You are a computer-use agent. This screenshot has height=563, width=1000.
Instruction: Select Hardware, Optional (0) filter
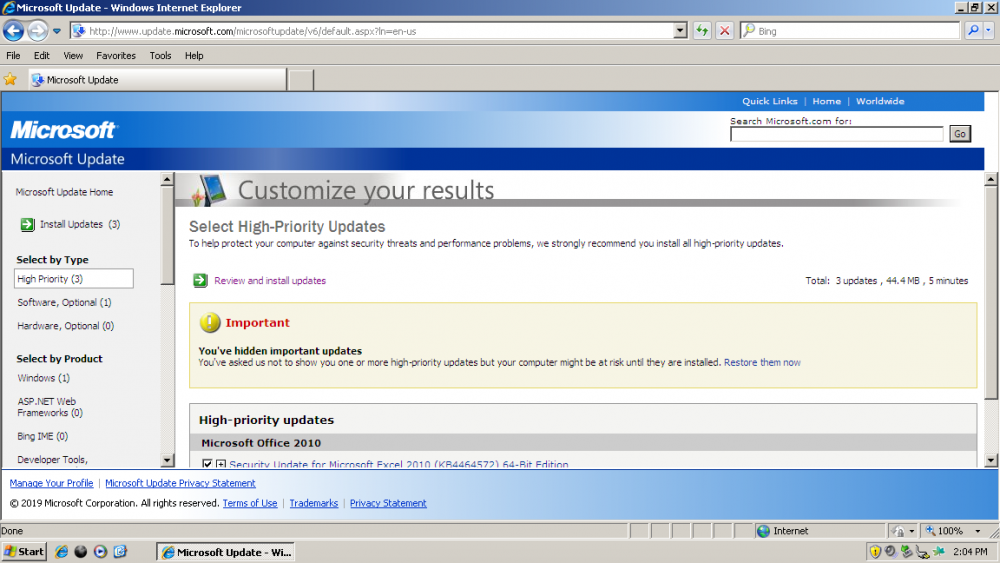[66, 326]
